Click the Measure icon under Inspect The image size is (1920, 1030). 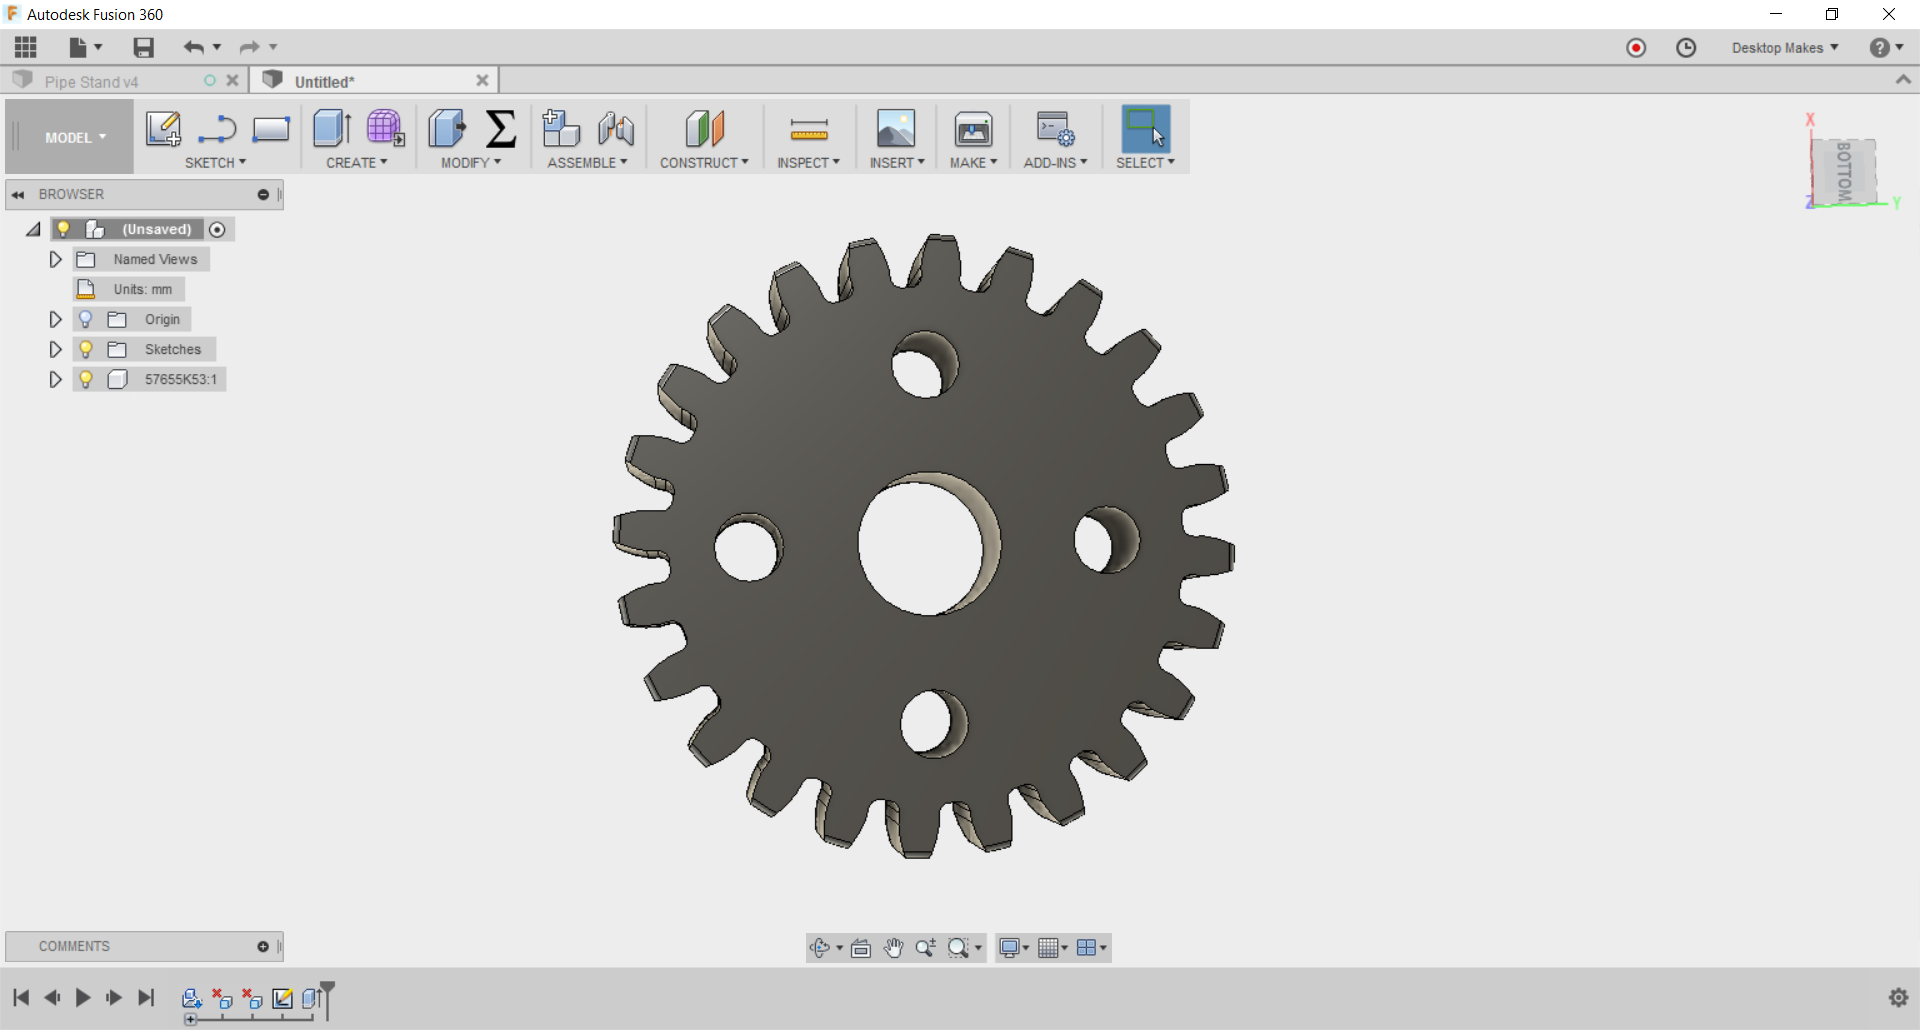click(808, 131)
